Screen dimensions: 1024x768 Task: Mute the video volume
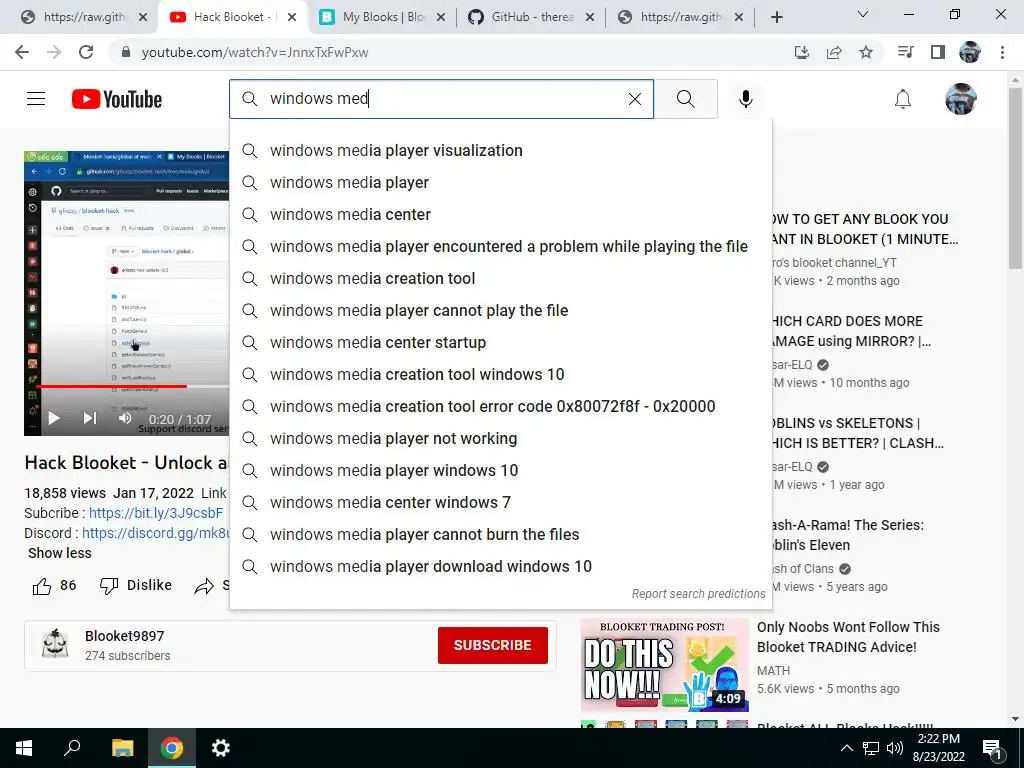pos(125,419)
